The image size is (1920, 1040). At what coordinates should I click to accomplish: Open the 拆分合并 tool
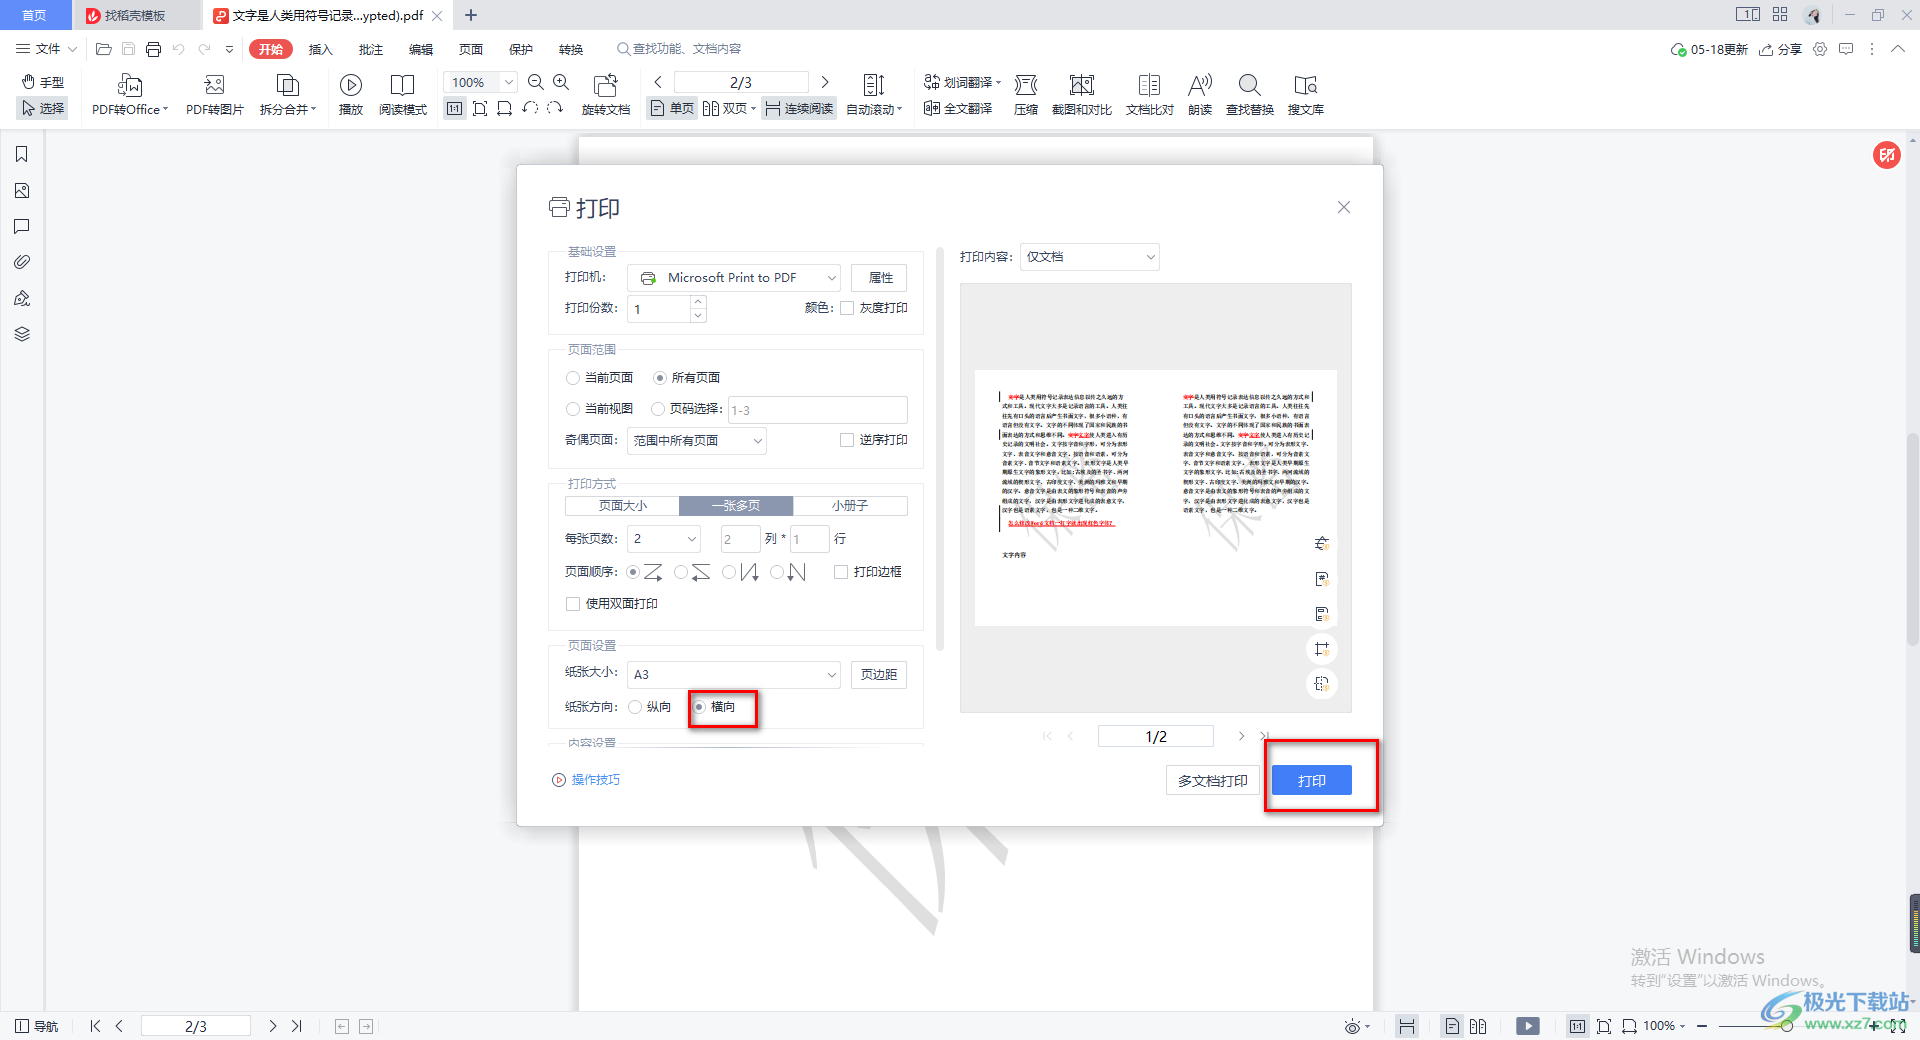coord(287,95)
